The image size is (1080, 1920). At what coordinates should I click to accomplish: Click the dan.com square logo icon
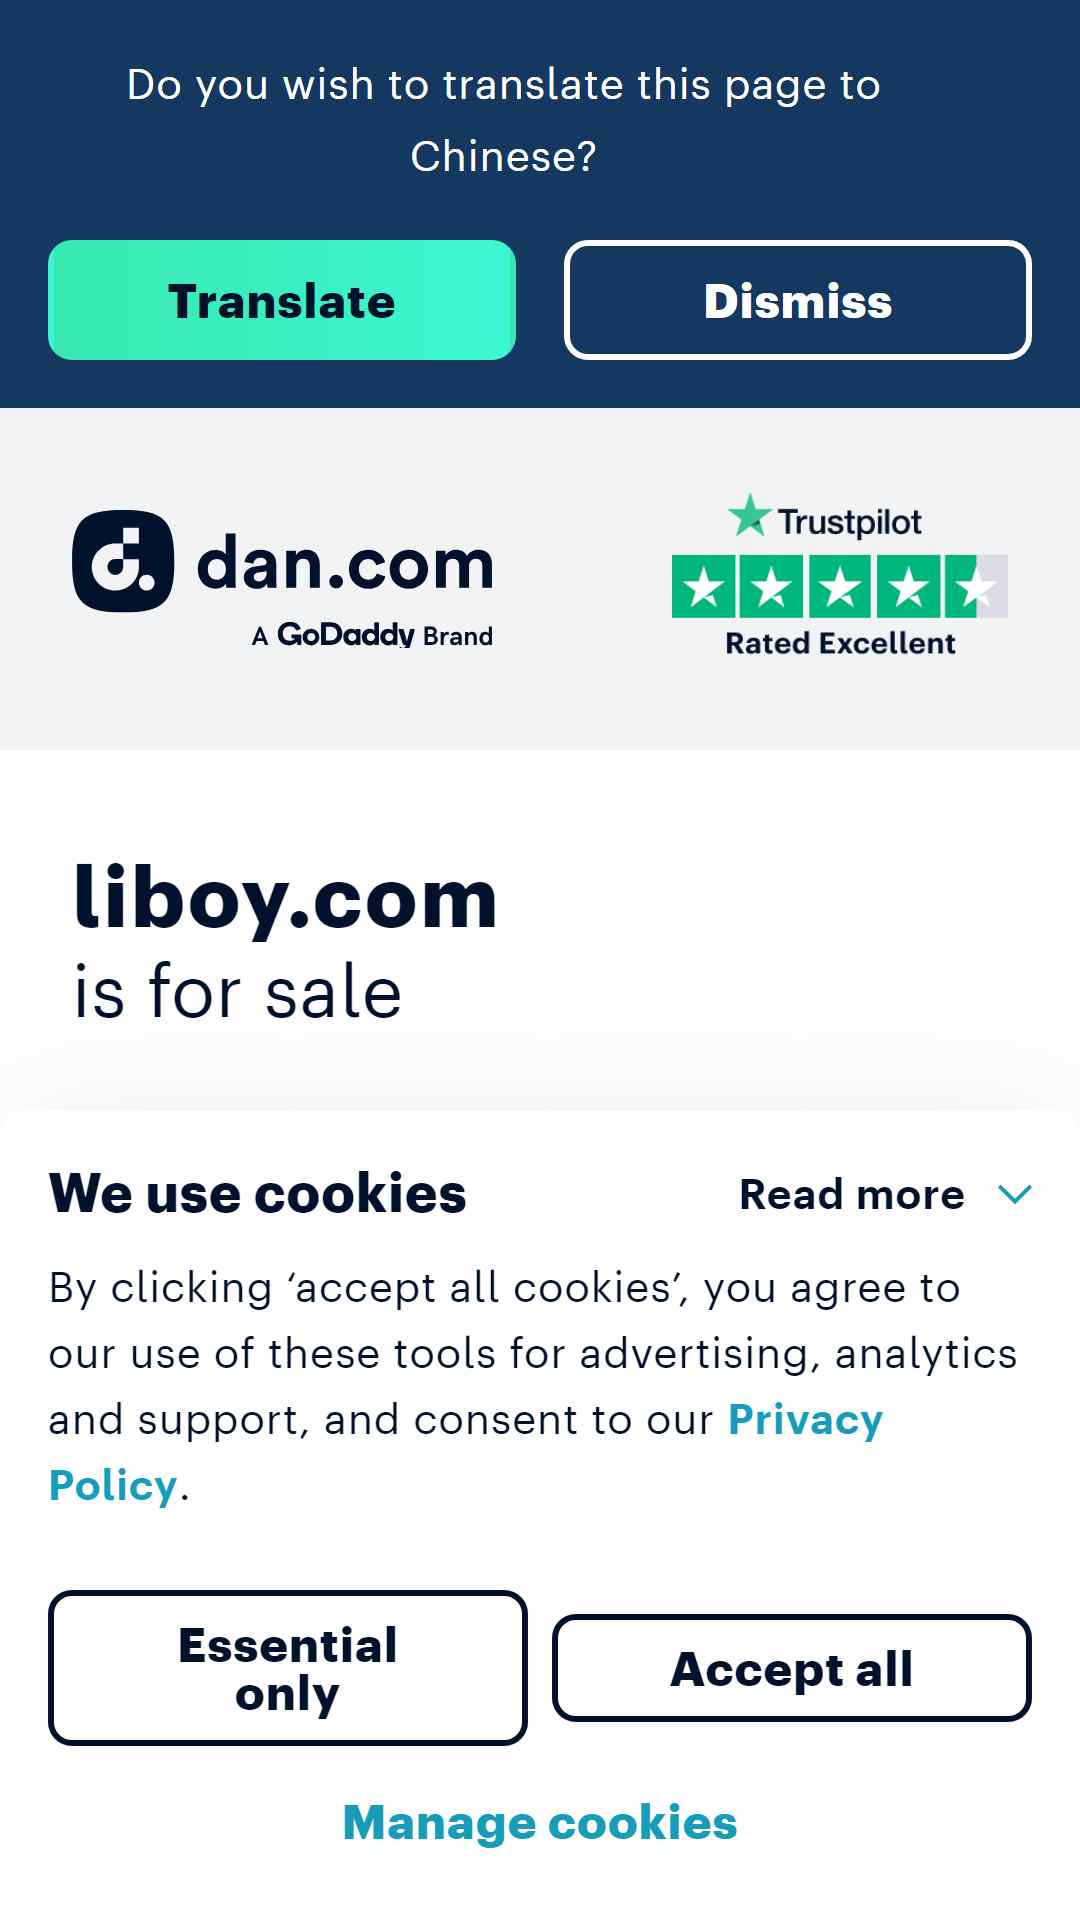pos(123,561)
